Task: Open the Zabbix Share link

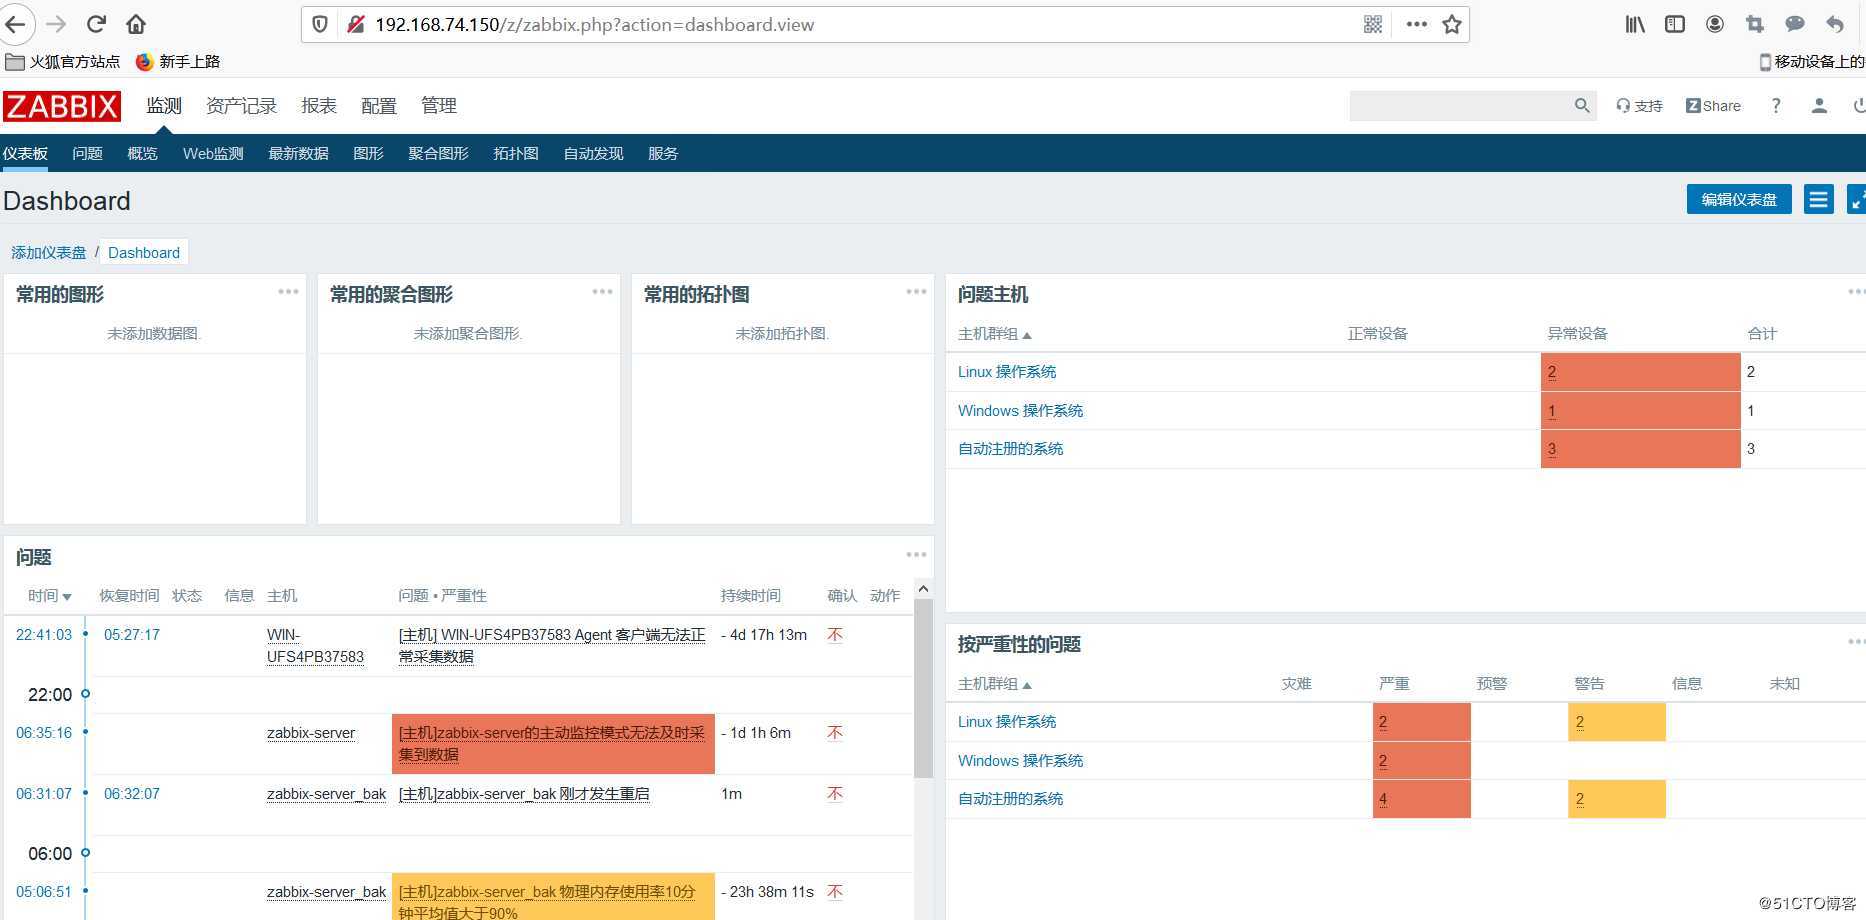Action: click(1713, 106)
